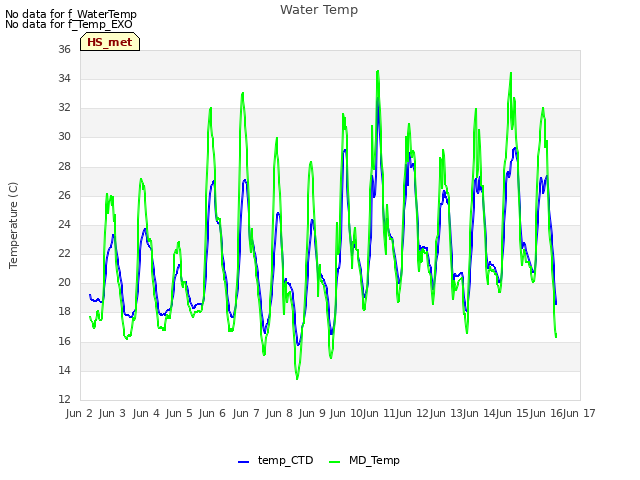Click 'No data for f_WaterTemp' message
This screenshot has width=640, height=480.
[x=71, y=14]
